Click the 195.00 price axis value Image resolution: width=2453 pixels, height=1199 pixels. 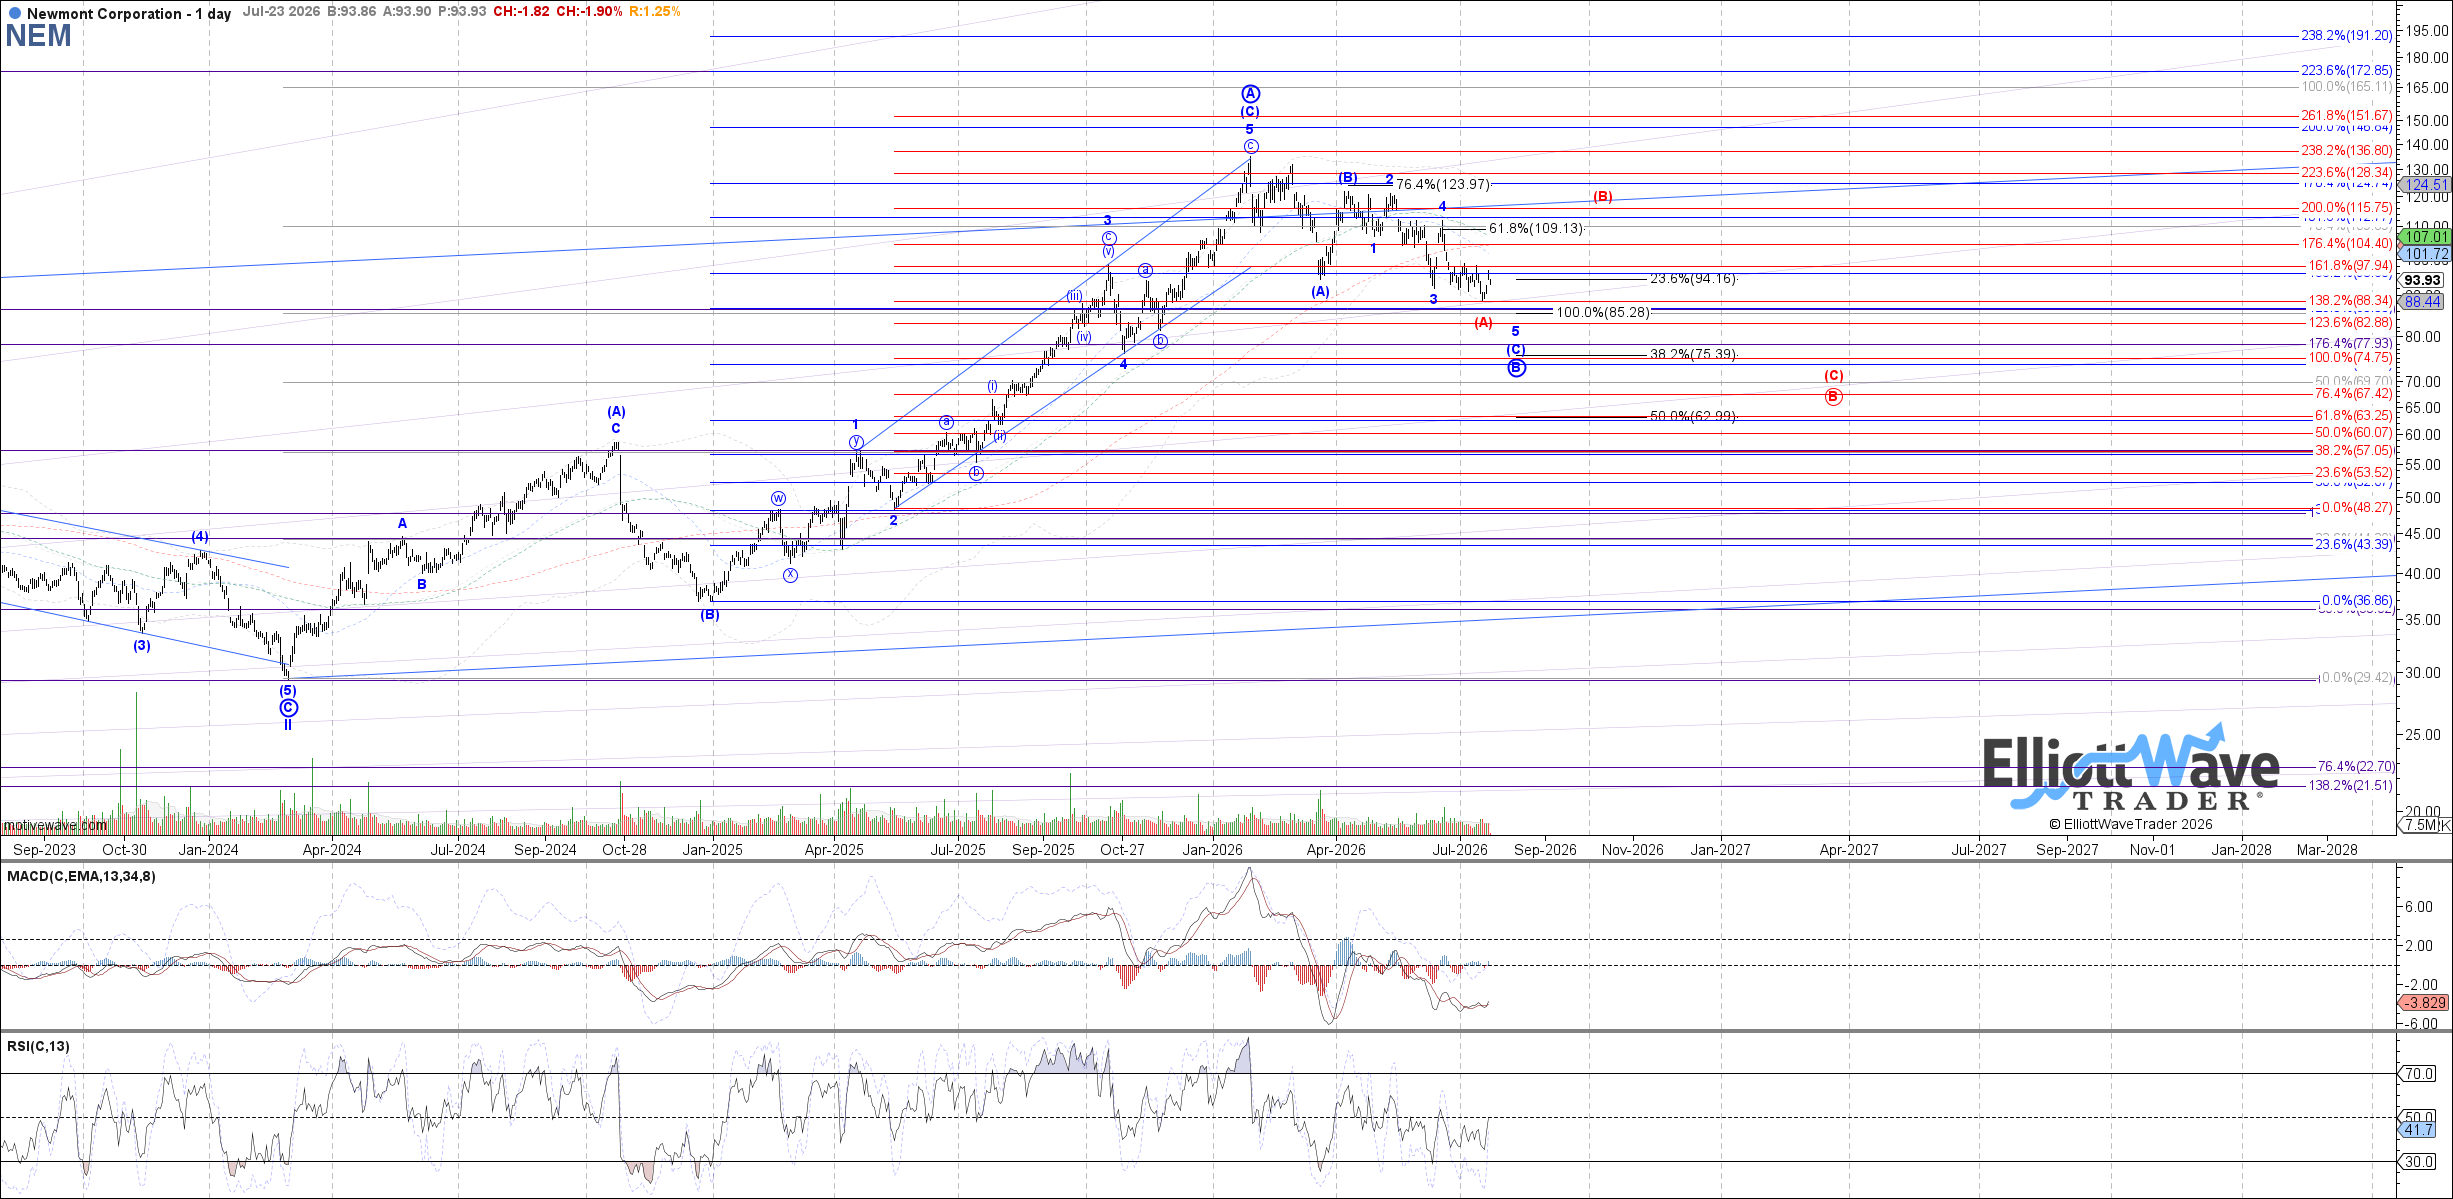point(2427,31)
